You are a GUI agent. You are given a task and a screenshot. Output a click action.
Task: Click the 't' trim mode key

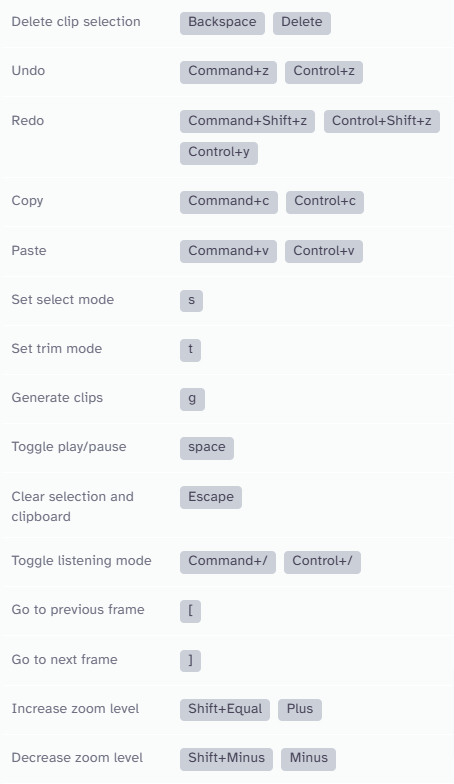[x=190, y=350]
